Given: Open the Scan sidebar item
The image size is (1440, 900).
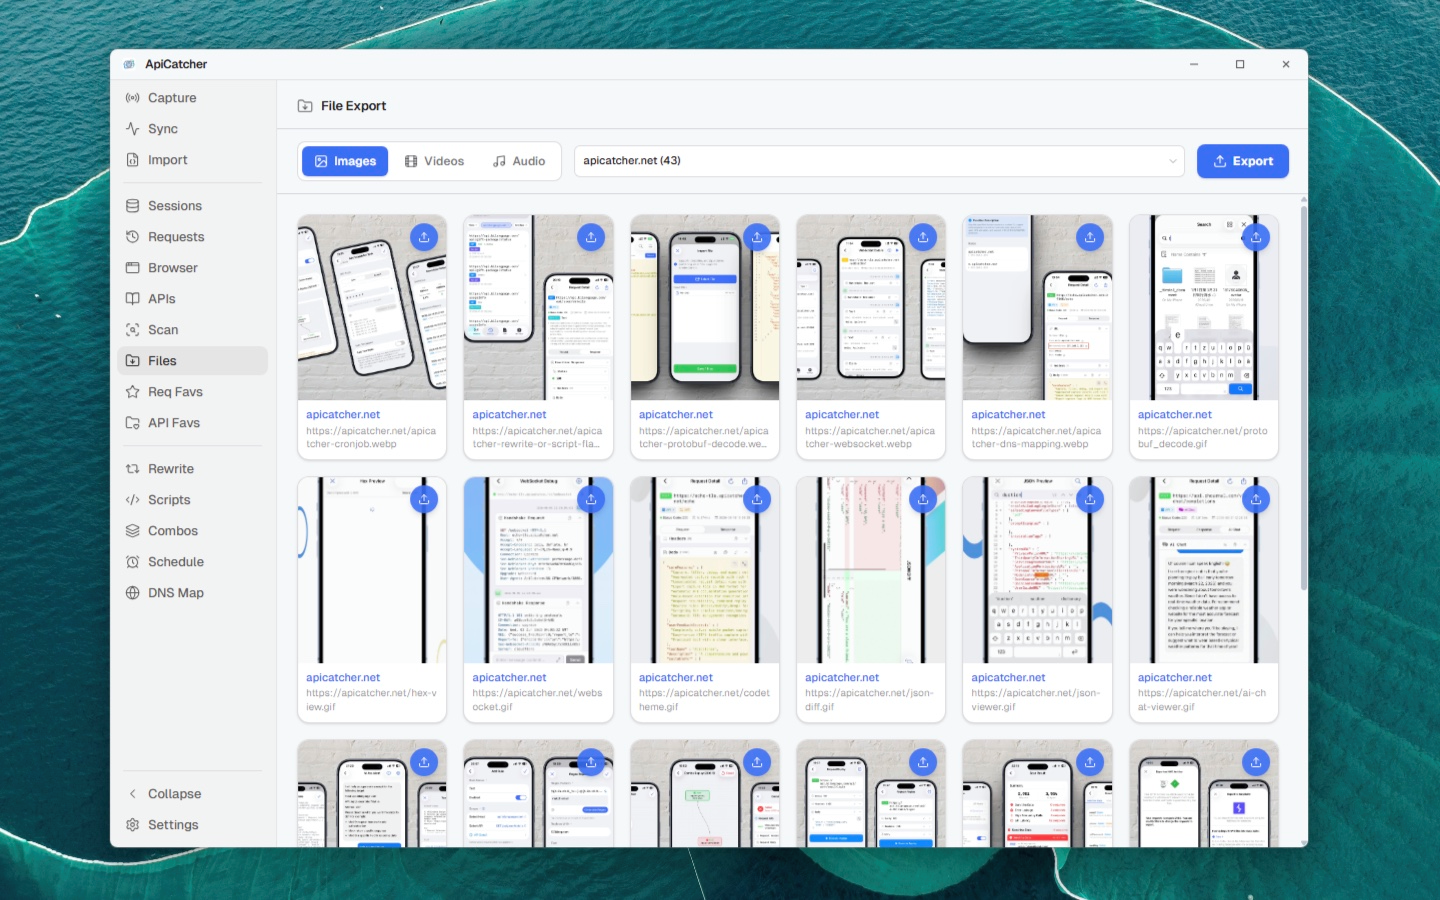Looking at the screenshot, I should 193,330.
